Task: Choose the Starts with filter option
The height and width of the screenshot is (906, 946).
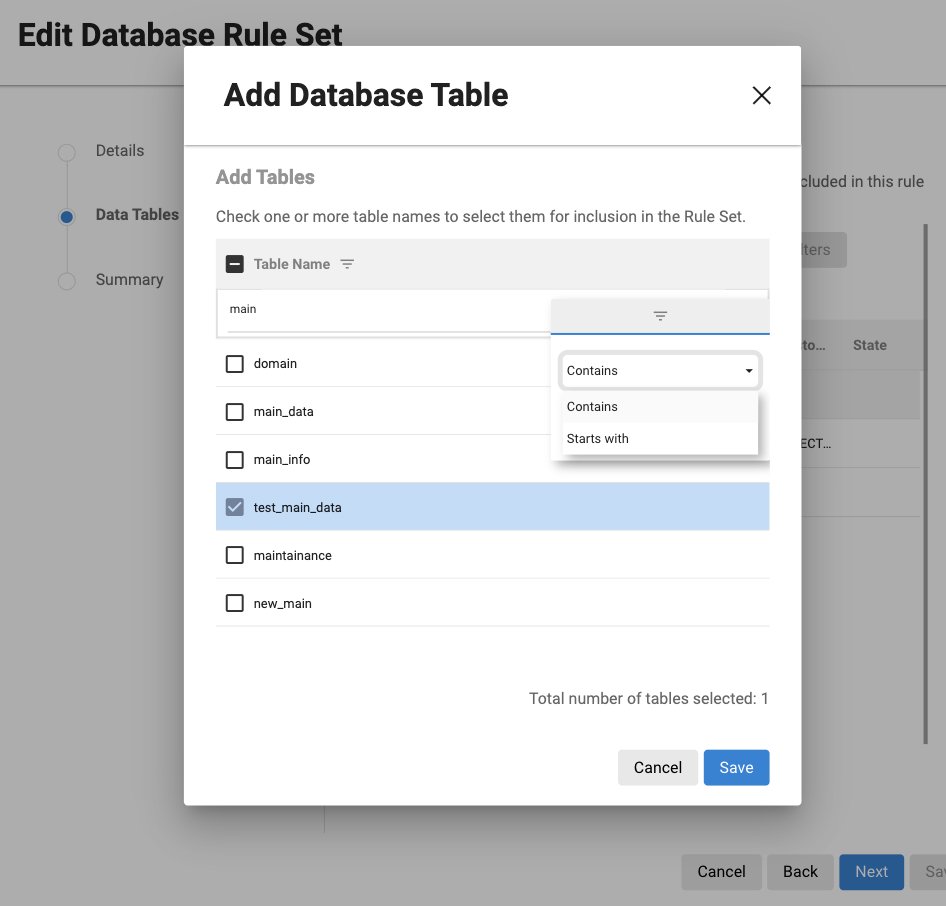Action: click(597, 439)
